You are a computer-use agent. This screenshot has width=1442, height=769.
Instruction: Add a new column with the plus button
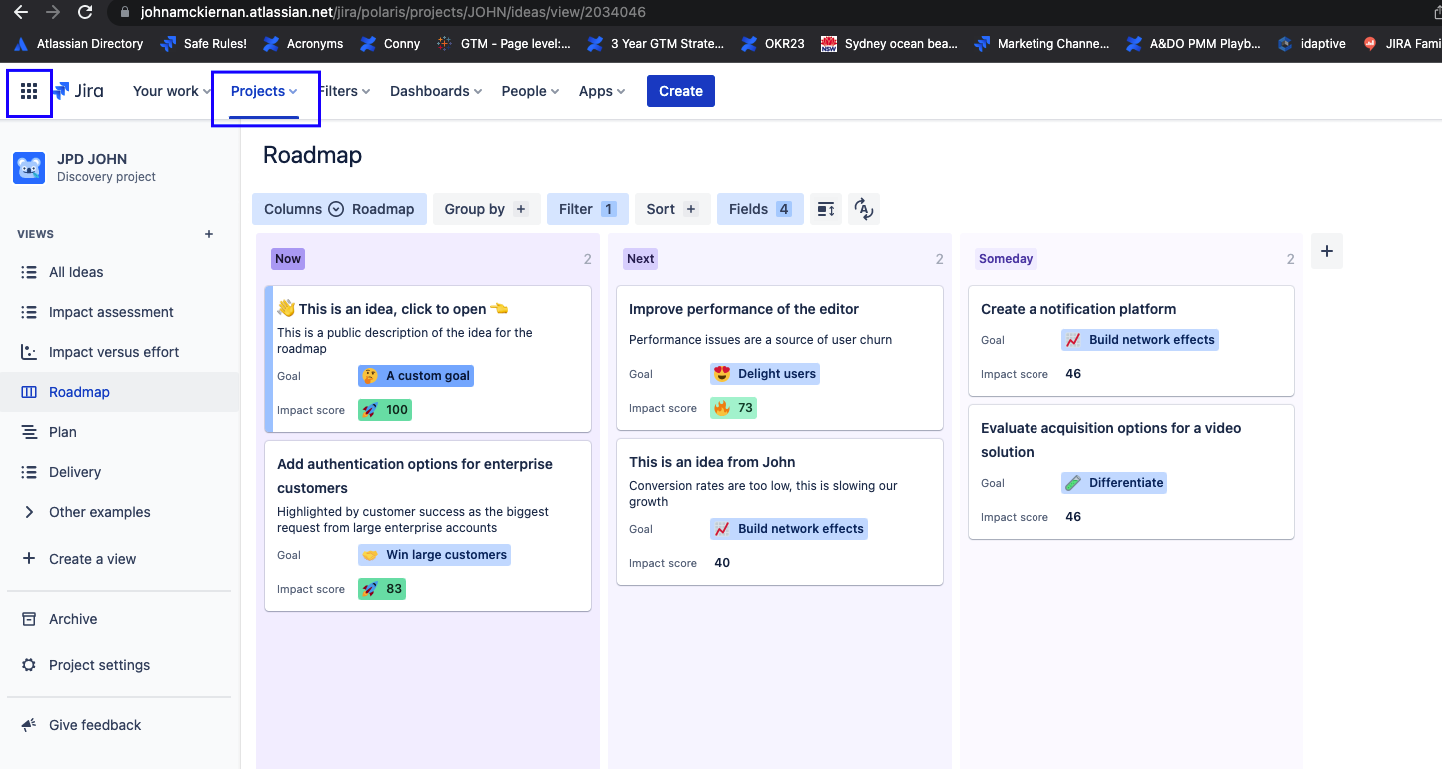(x=1327, y=251)
